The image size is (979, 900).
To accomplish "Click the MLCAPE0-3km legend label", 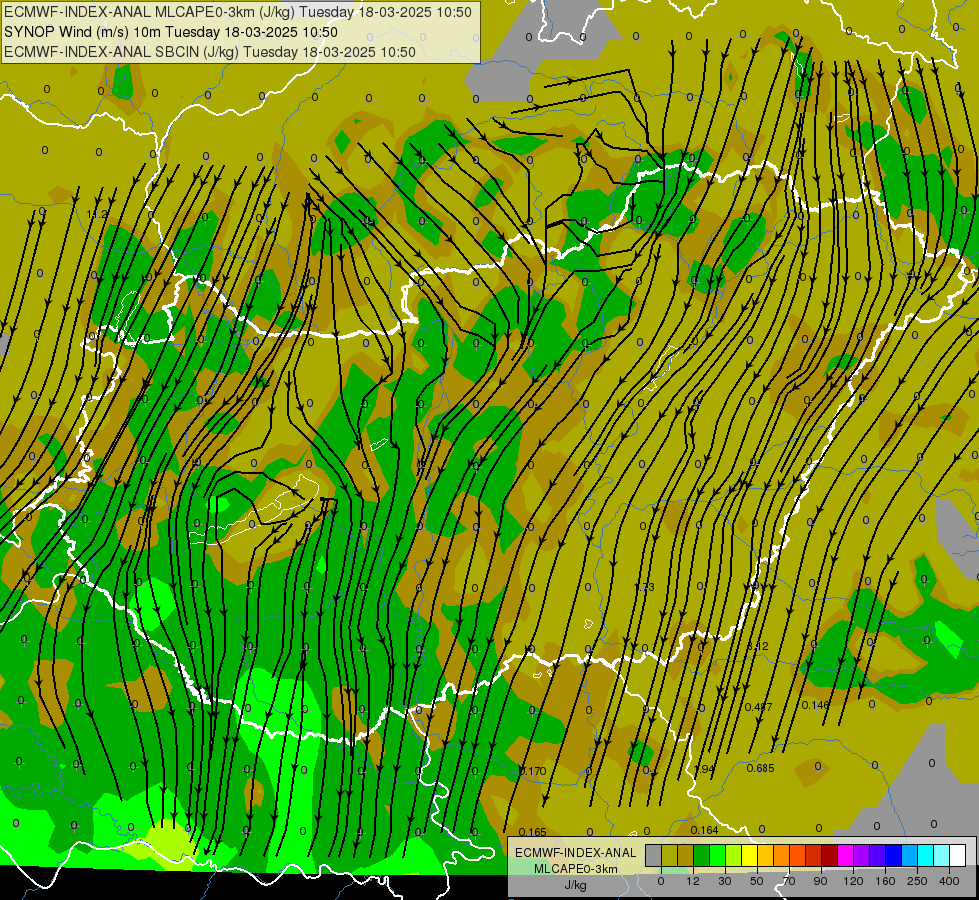I will (x=575, y=869).
